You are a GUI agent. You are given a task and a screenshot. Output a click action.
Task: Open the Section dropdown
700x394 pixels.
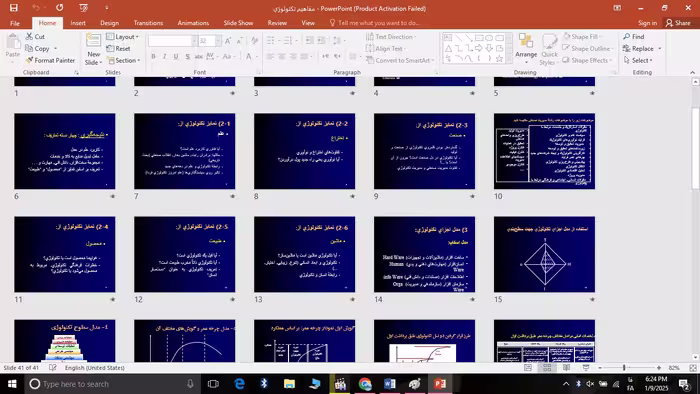coord(124,60)
